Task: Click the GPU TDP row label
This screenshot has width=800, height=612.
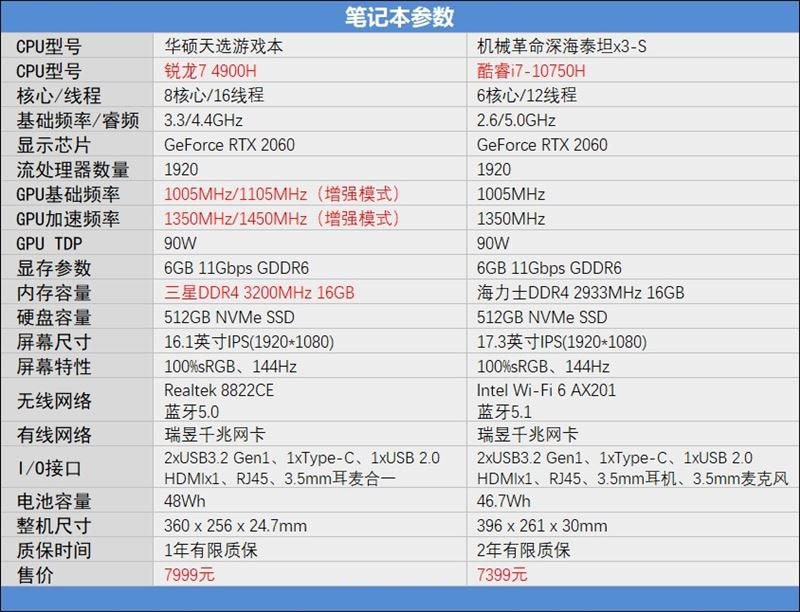Action: (x=49, y=243)
